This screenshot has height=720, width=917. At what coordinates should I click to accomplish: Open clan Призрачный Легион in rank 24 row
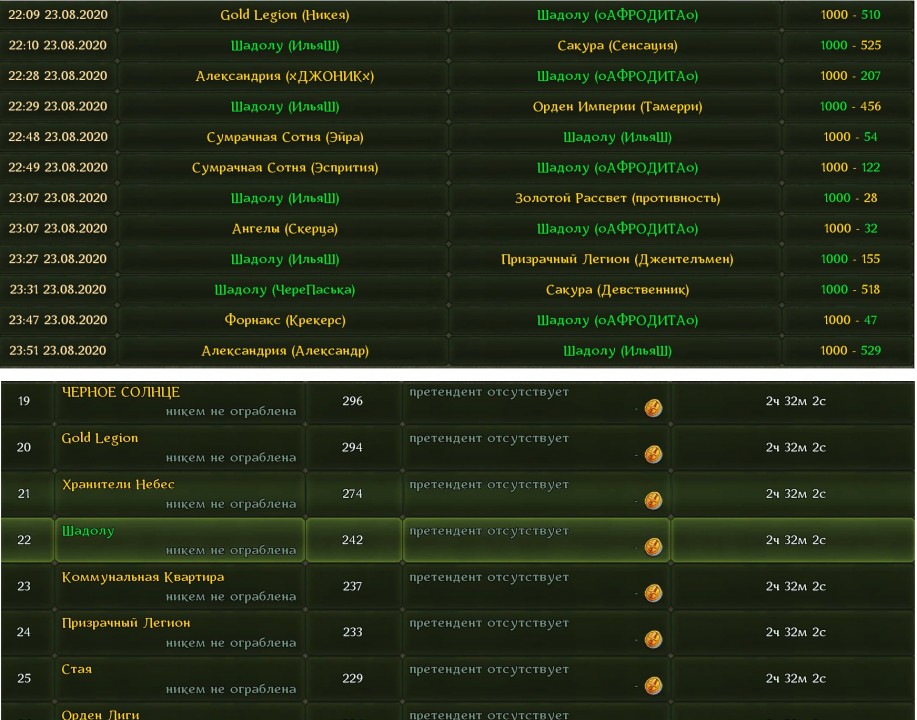[x=126, y=623]
